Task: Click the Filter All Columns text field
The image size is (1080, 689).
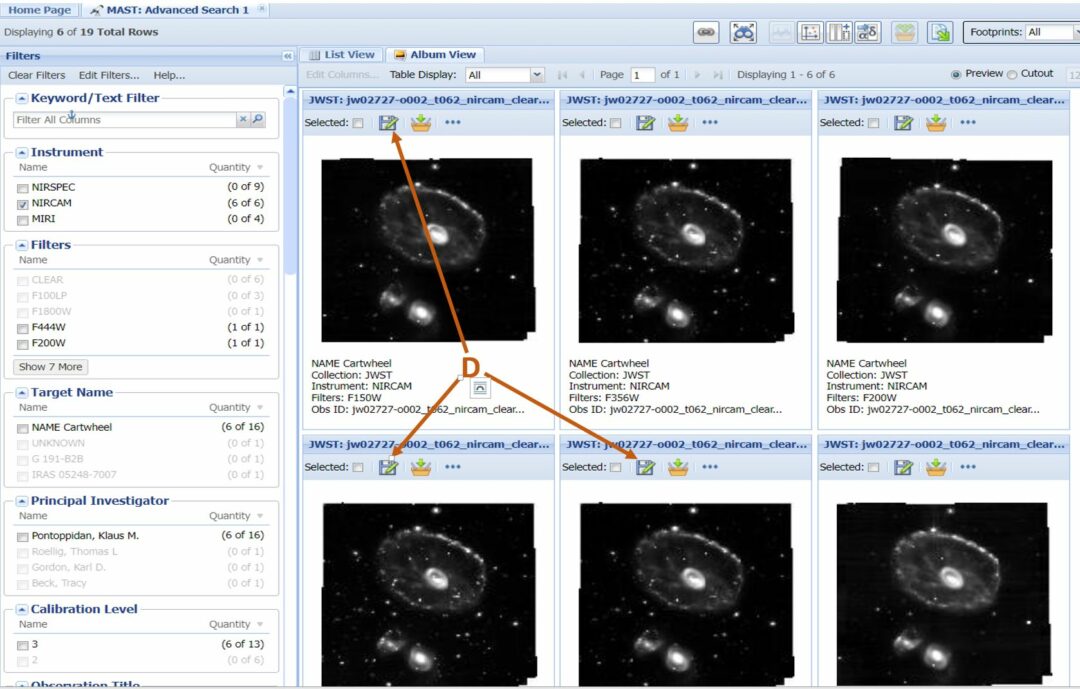Action: 124,120
